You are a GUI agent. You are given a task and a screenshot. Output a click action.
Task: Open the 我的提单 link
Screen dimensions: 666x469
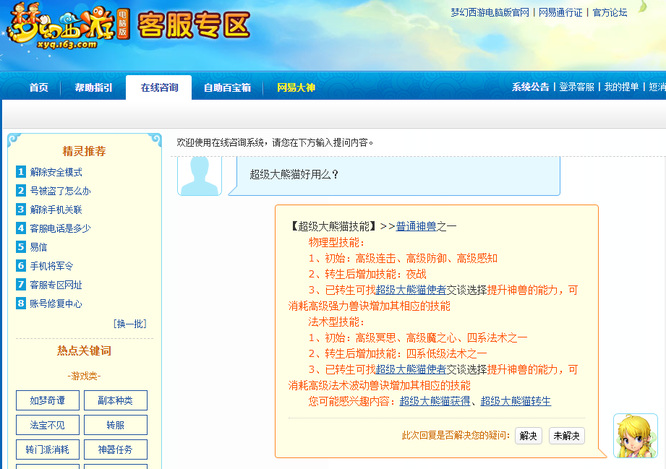click(x=621, y=87)
